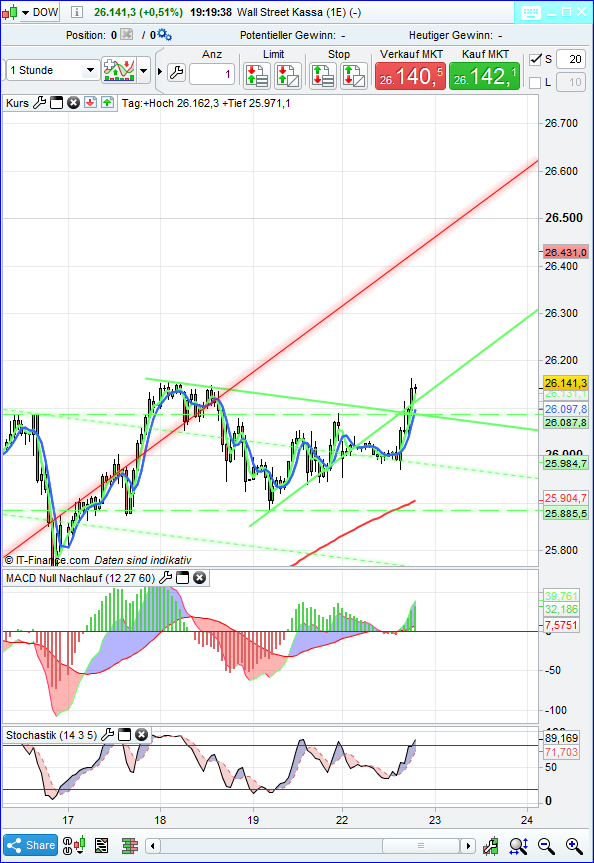Toggle the L limit checkbox
The image size is (594, 863).
click(x=535, y=83)
